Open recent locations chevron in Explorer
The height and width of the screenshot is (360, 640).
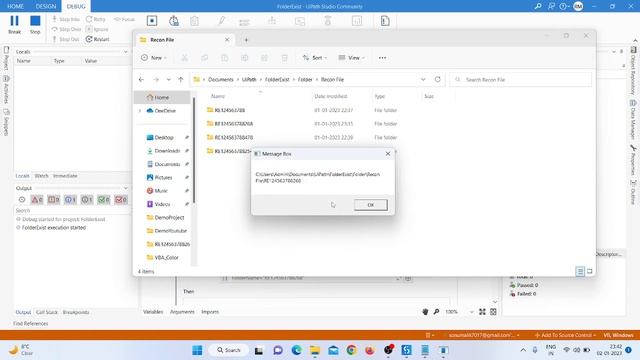click(169, 80)
